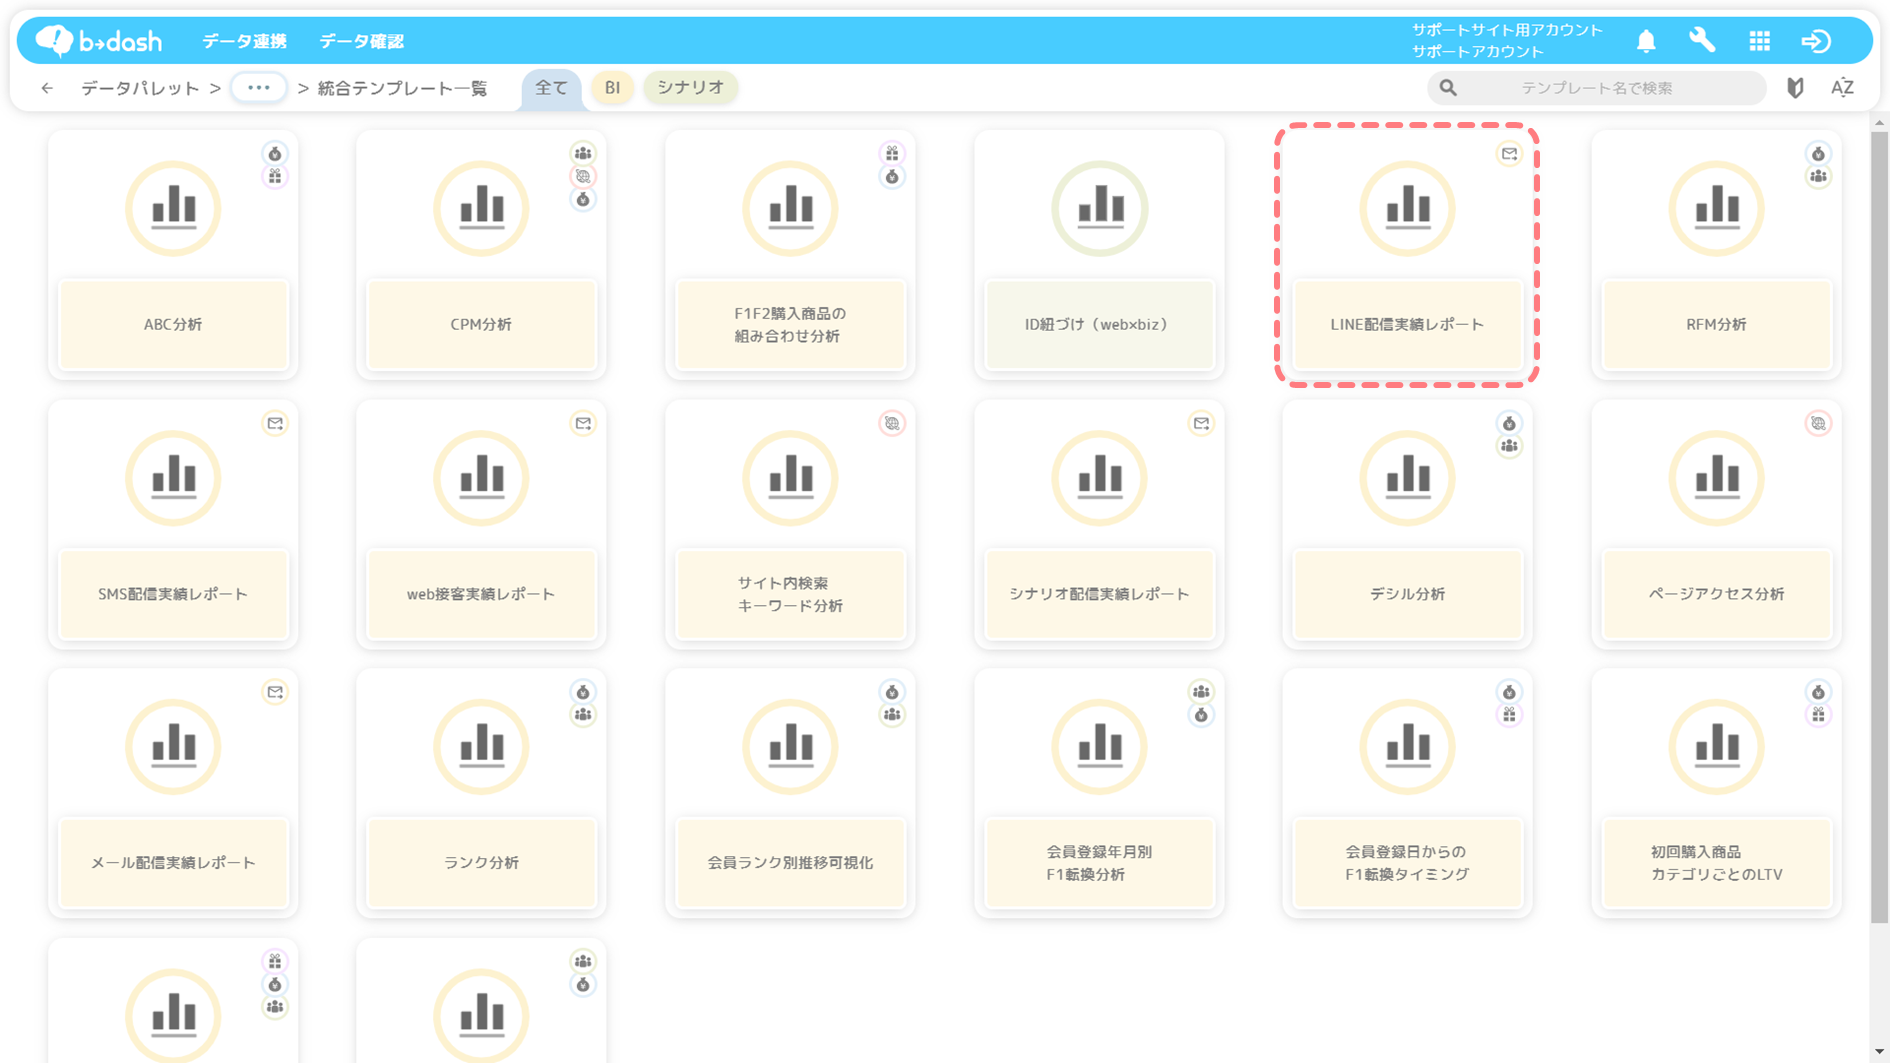This screenshot has height=1063, width=1890.
Task: Open SMS配信実績レポート template
Action: tap(173, 594)
